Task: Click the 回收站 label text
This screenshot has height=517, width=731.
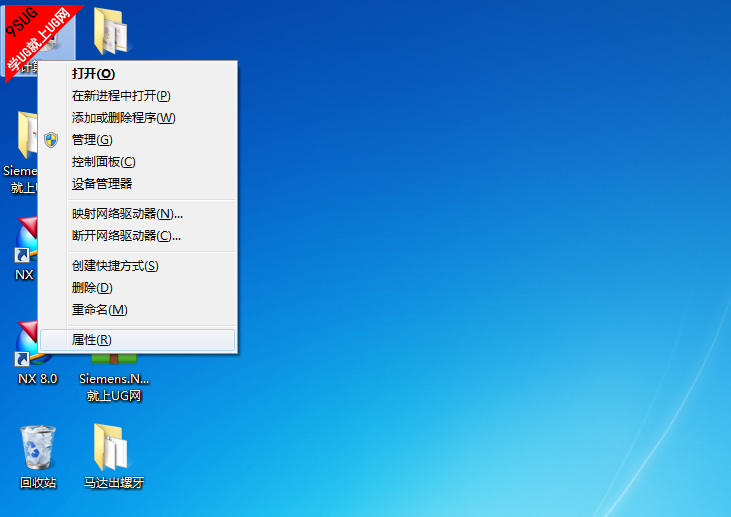Action: (38, 483)
